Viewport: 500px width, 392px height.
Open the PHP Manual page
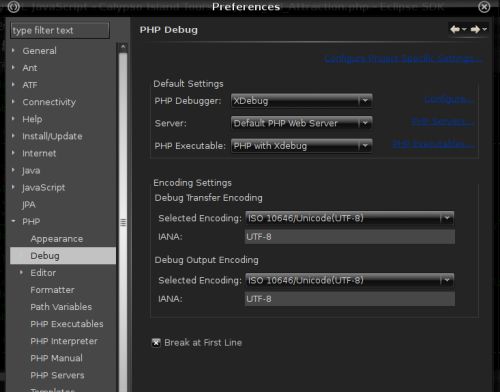(x=56, y=358)
